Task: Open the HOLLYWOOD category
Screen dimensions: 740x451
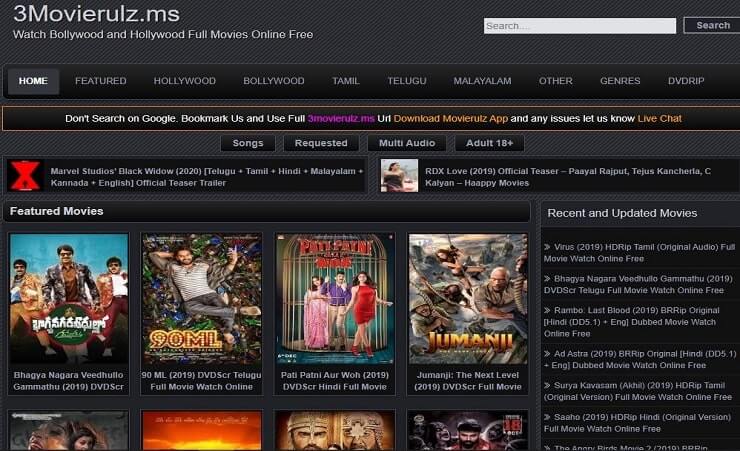Action: [x=185, y=81]
